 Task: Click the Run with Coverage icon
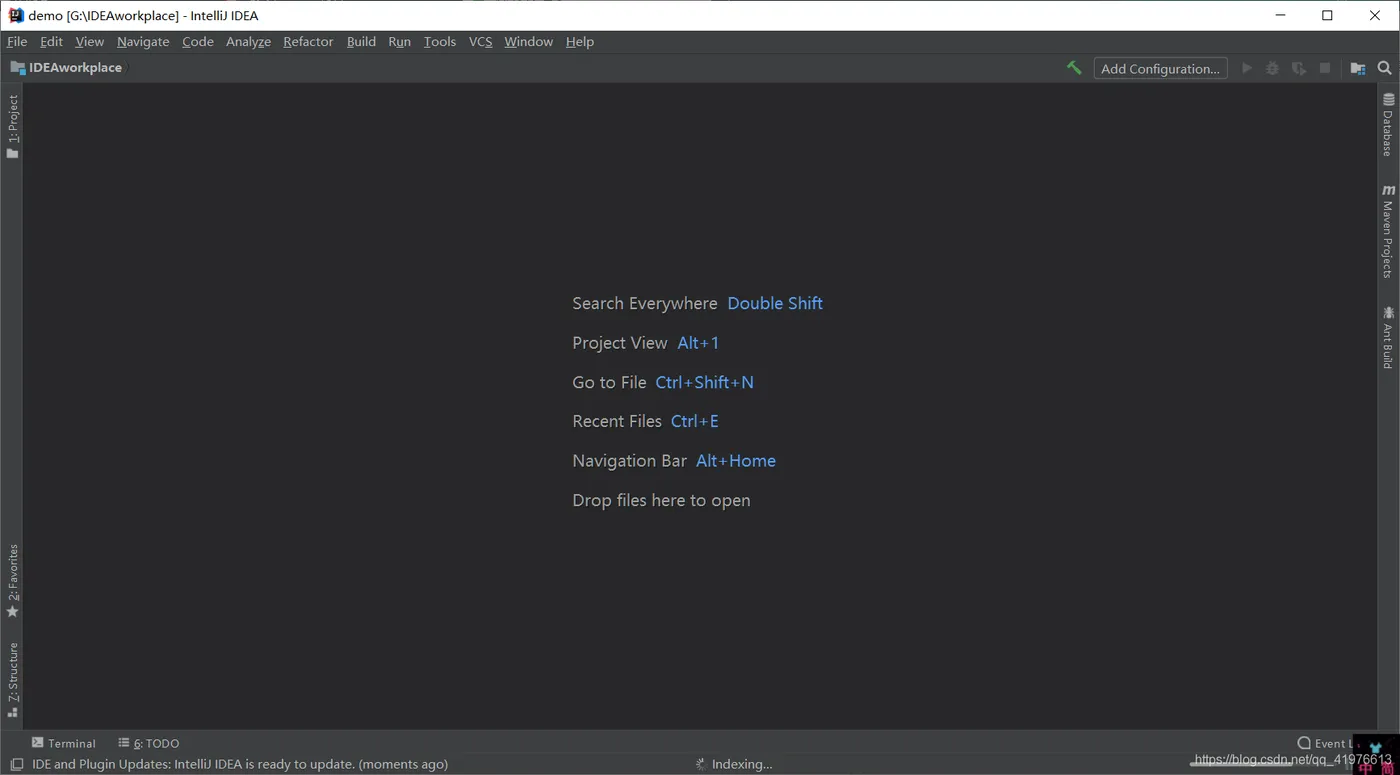[1298, 68]
